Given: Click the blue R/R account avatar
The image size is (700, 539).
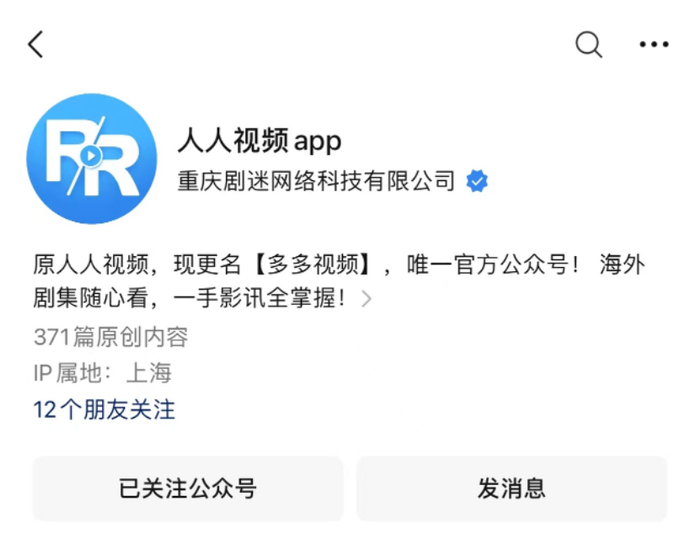Looking at the screenshot, I should pyautogui.click(x=92, y=159).
